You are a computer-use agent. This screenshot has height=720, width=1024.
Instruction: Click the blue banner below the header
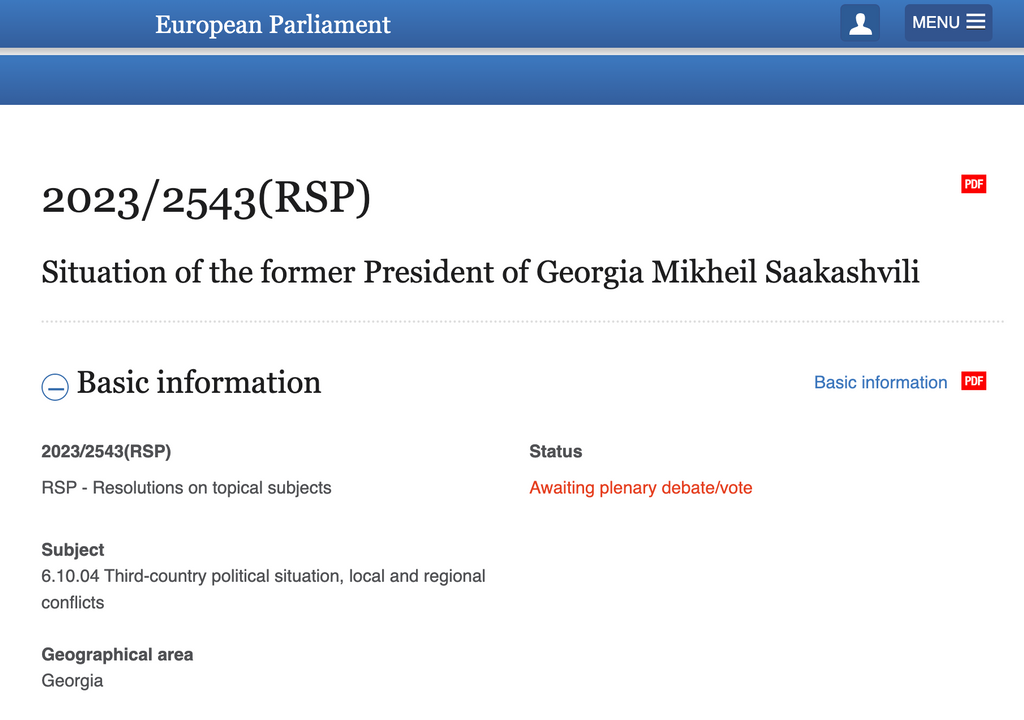click(x=512, y=80)
